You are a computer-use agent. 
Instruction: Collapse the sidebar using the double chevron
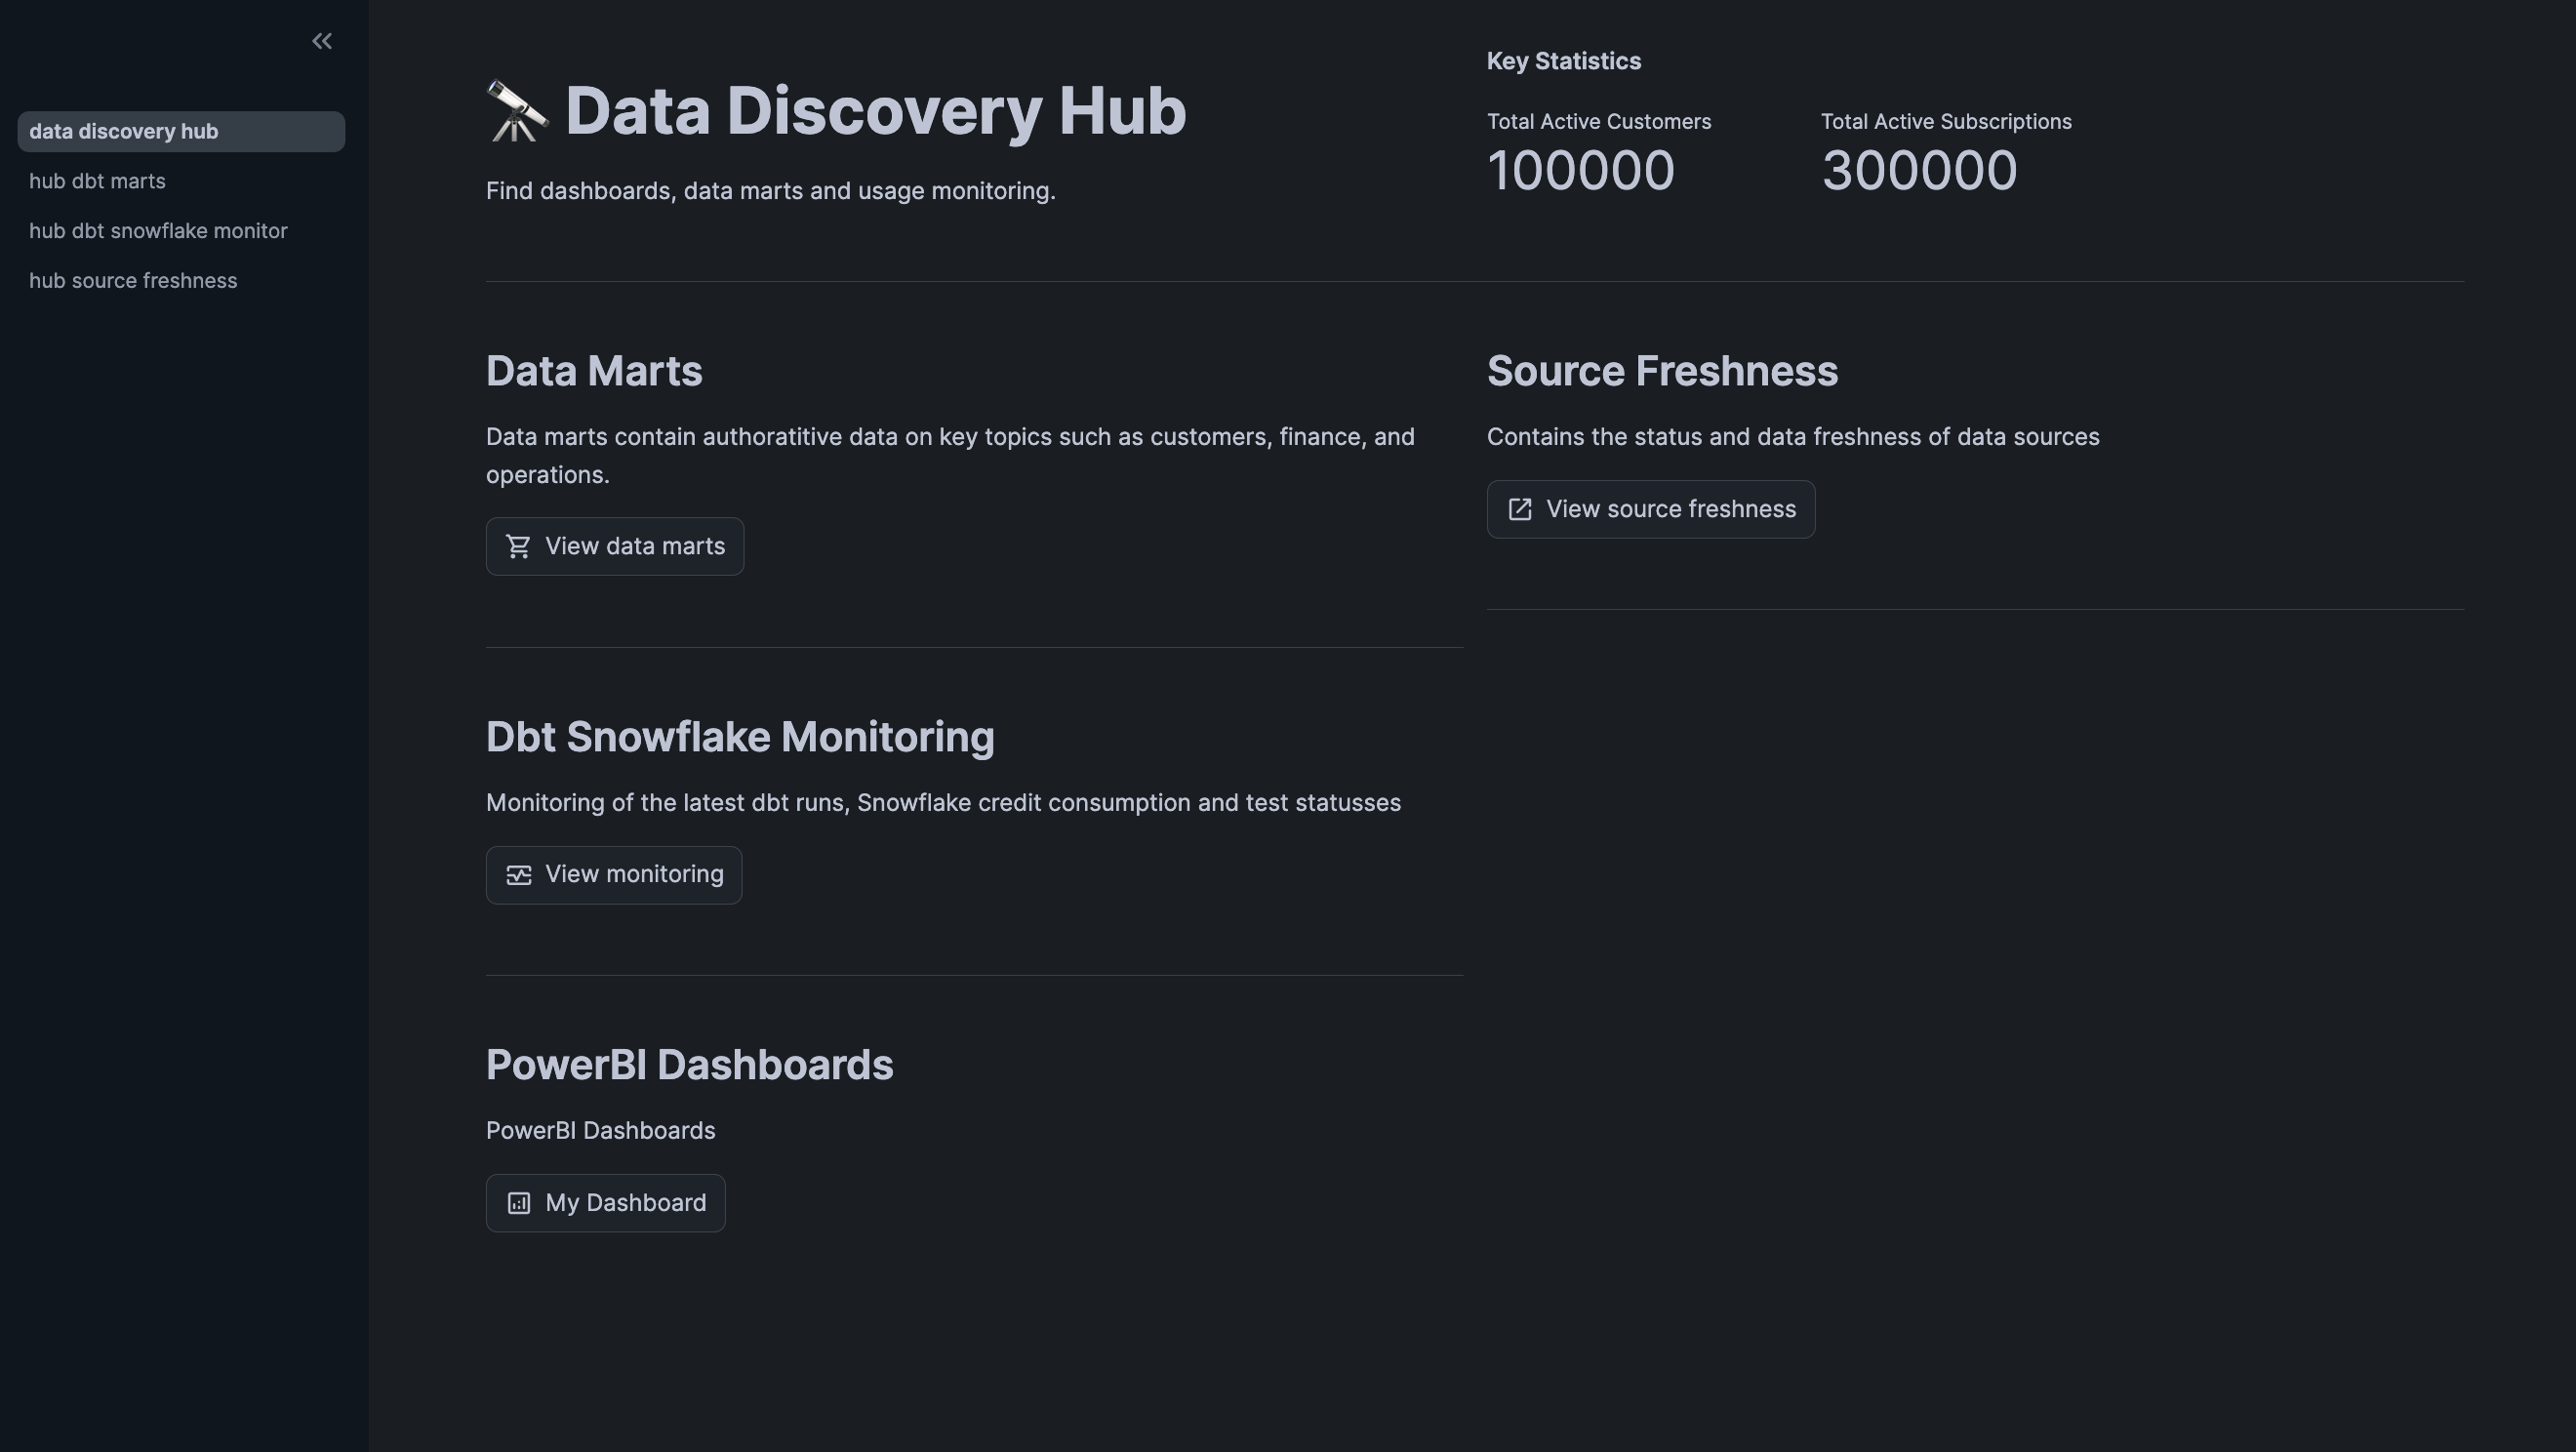pyautogui.click(x=322, y=41)
